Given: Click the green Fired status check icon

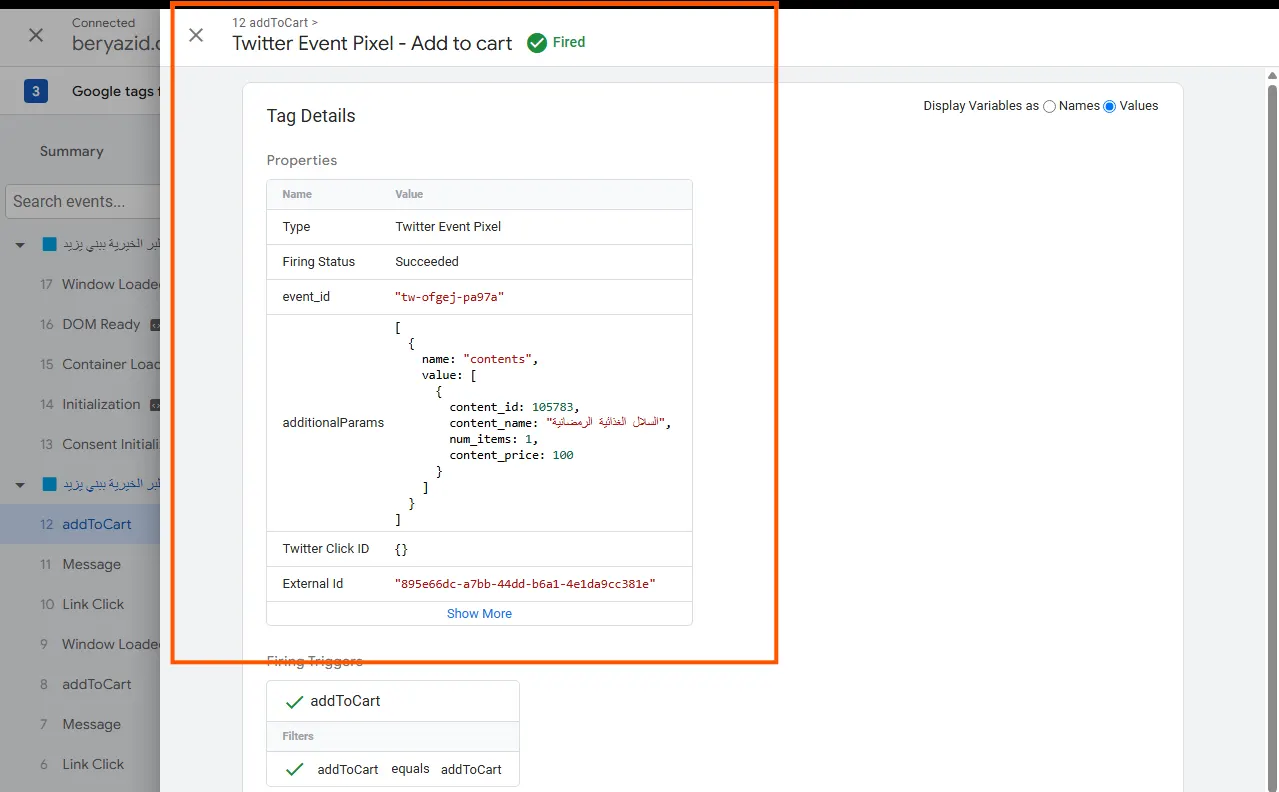Looking at the screenshot, I should pyautogui.click(x=537, y=43).
